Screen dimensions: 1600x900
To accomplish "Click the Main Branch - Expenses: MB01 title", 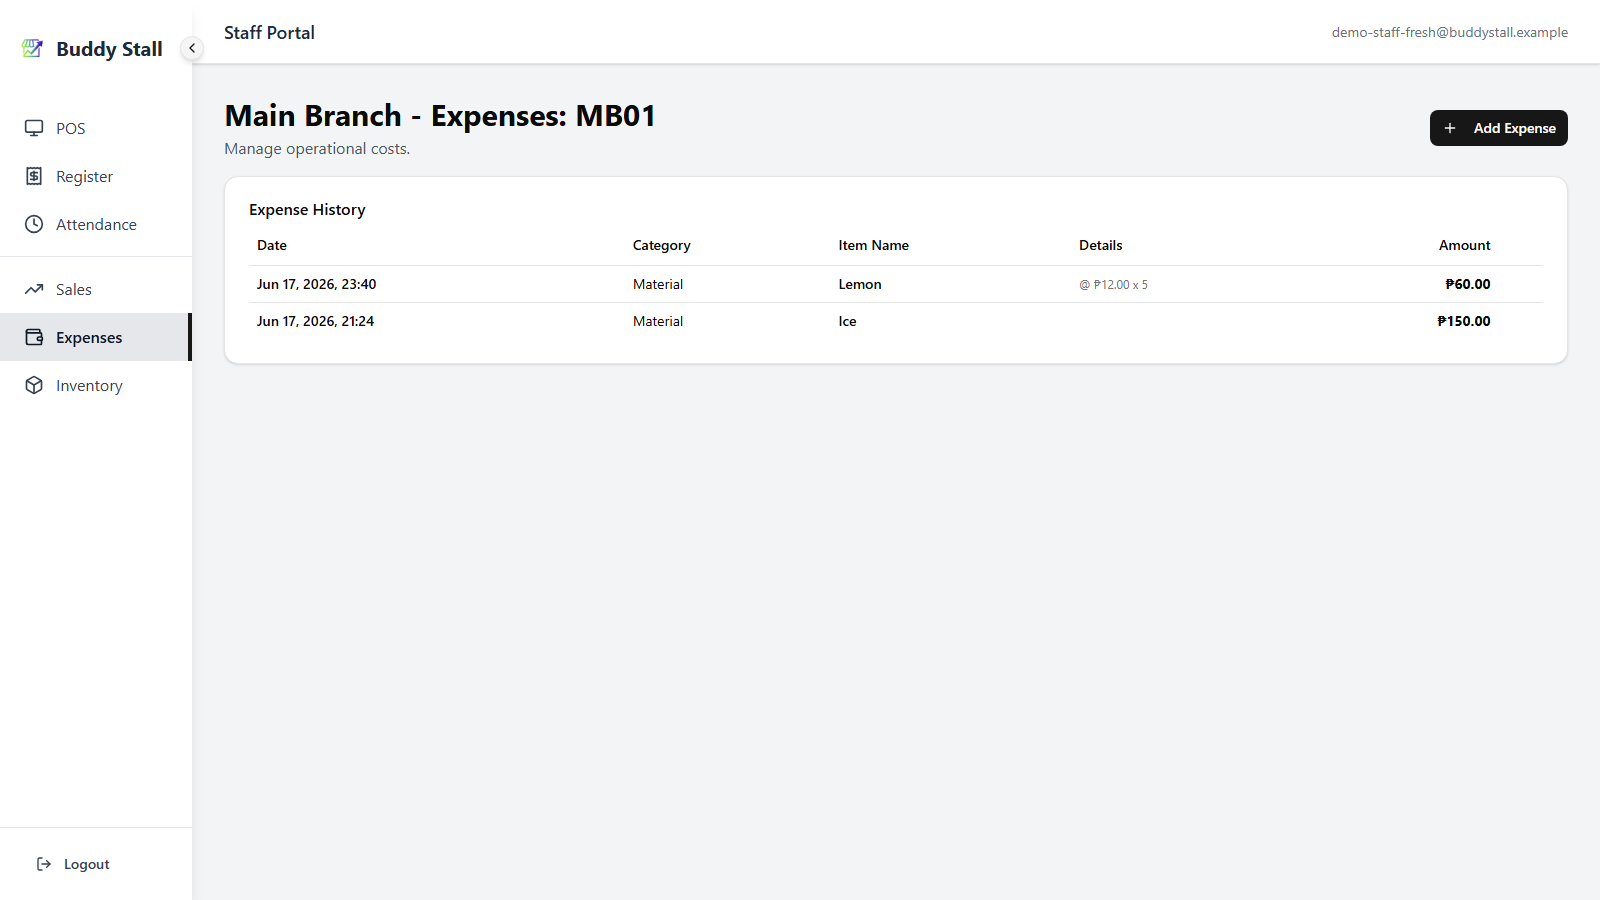I will click(x=440, y=116).
